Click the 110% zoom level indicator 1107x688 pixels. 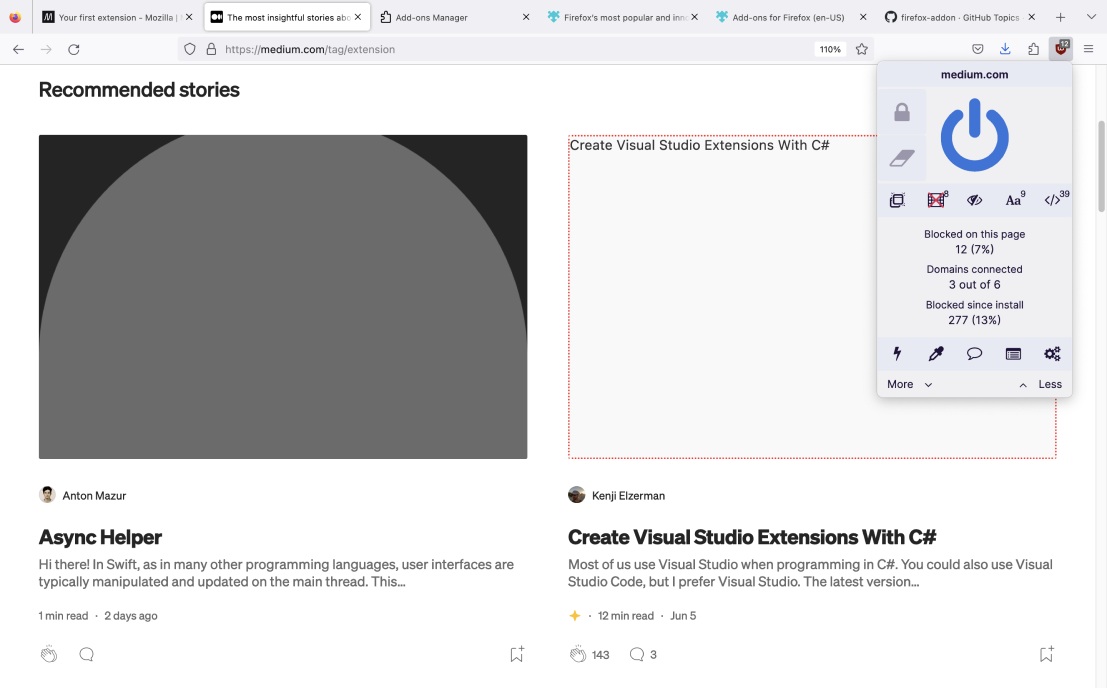830,49
